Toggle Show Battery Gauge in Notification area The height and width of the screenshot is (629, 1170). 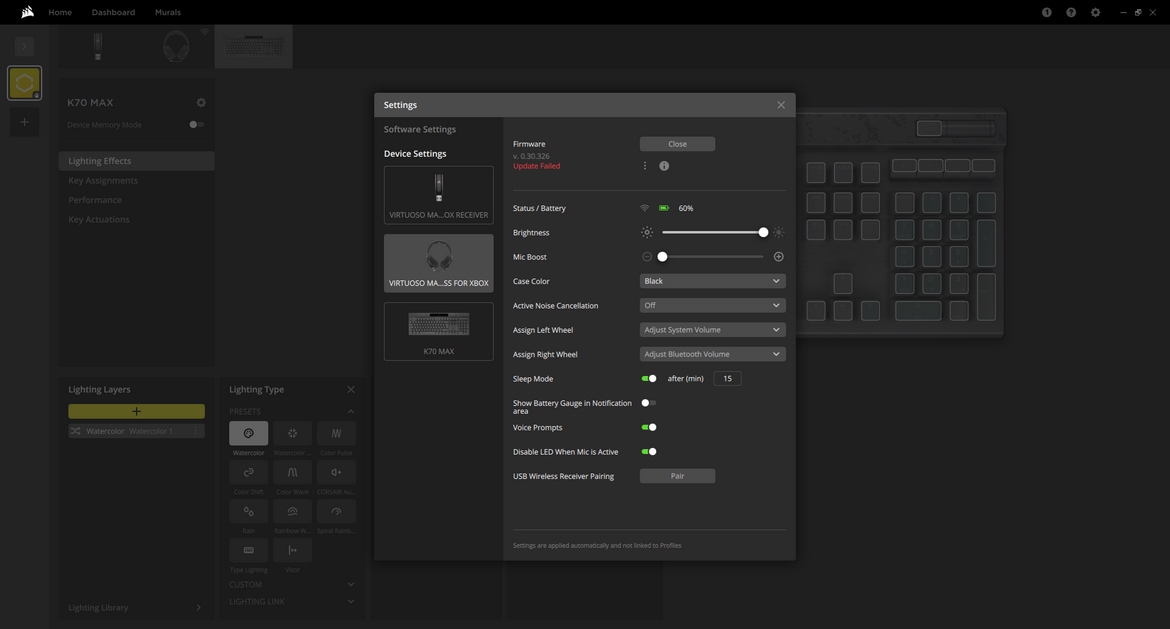pos(649,403)
